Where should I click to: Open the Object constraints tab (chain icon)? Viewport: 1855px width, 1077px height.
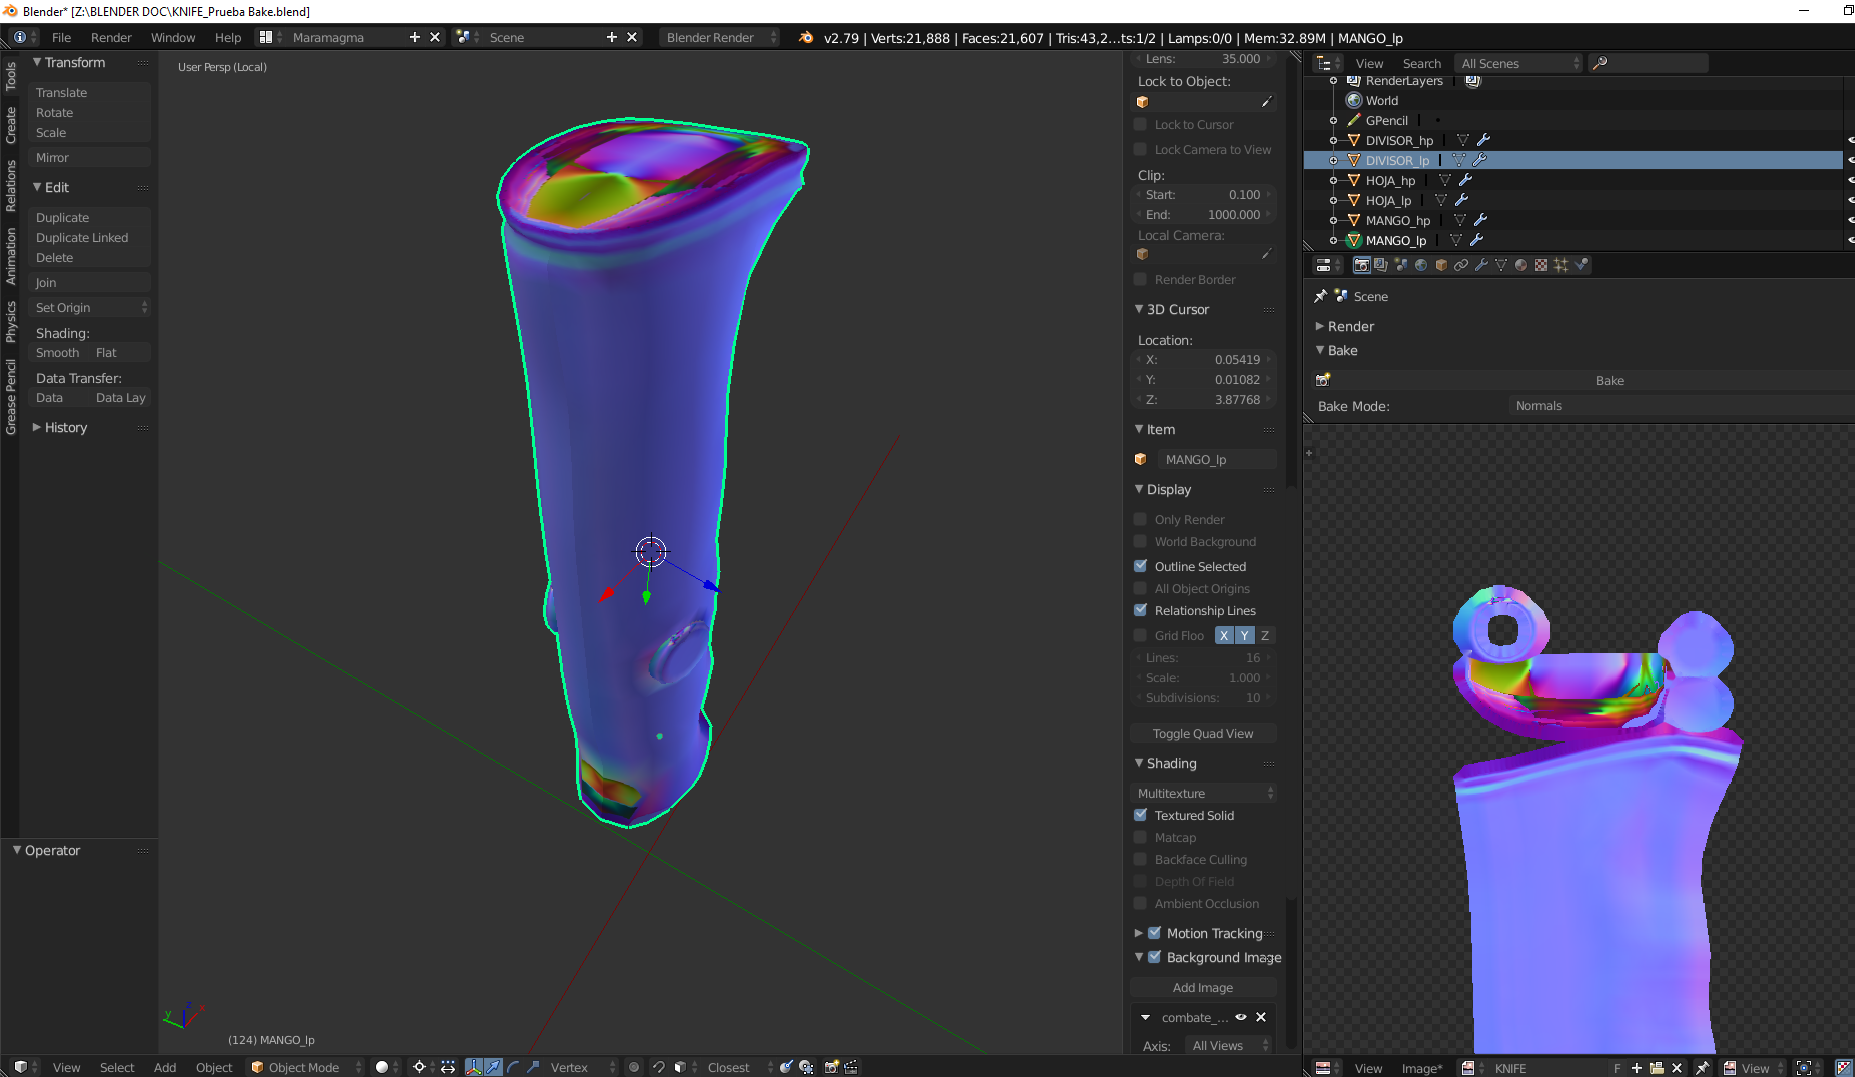pyautogui.click(x=1461, y=265)
